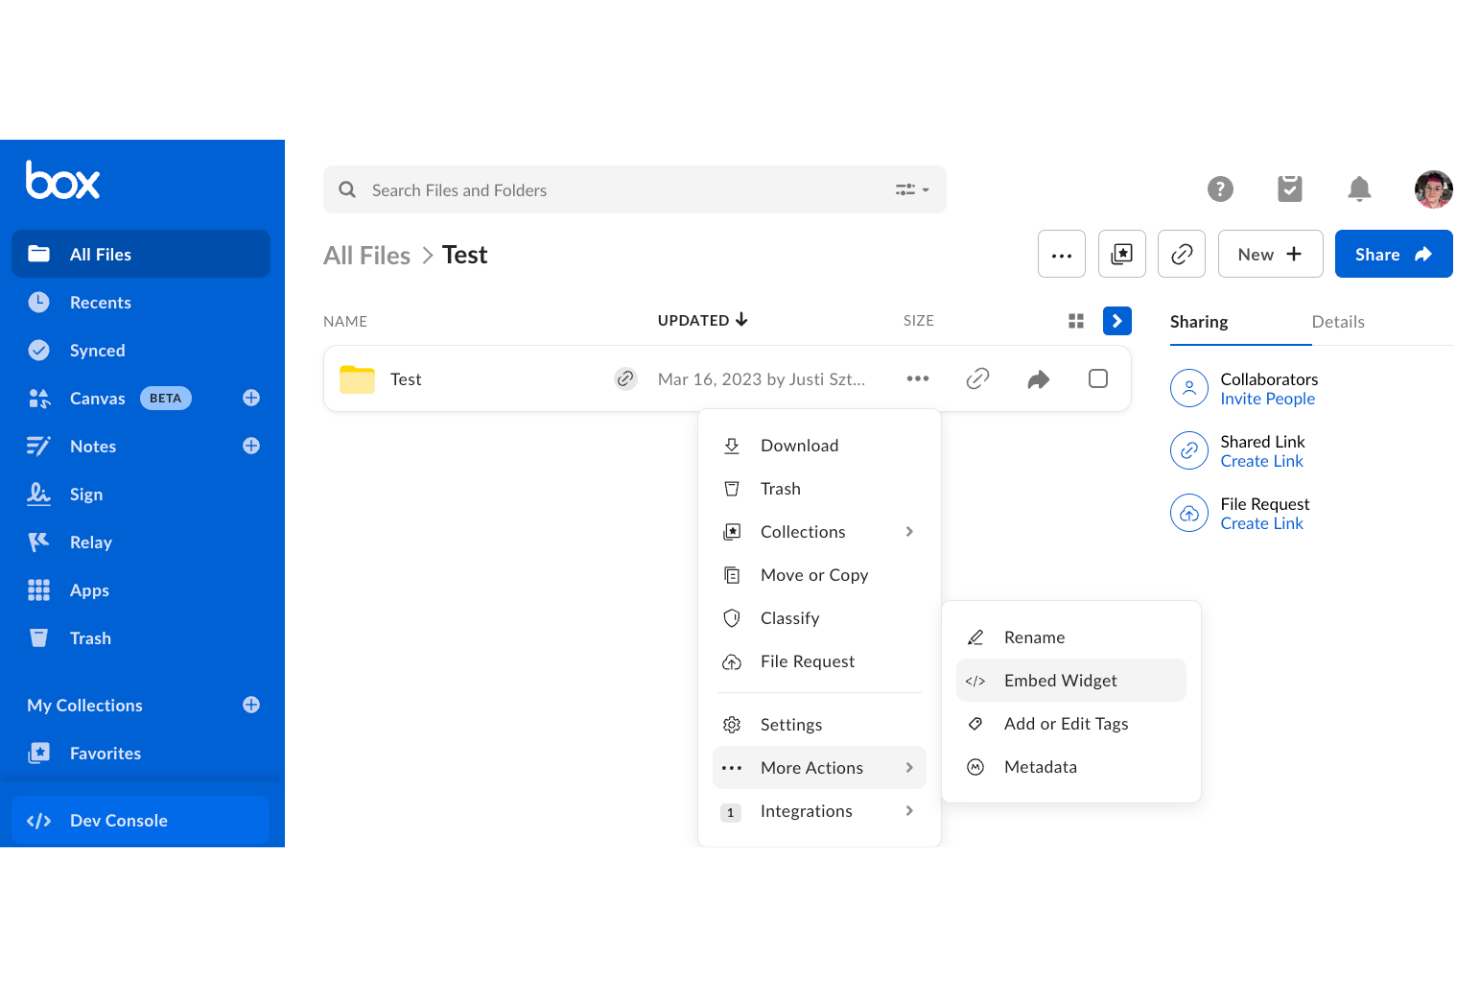Click the Search Files and Folders field

coord(634,190)
